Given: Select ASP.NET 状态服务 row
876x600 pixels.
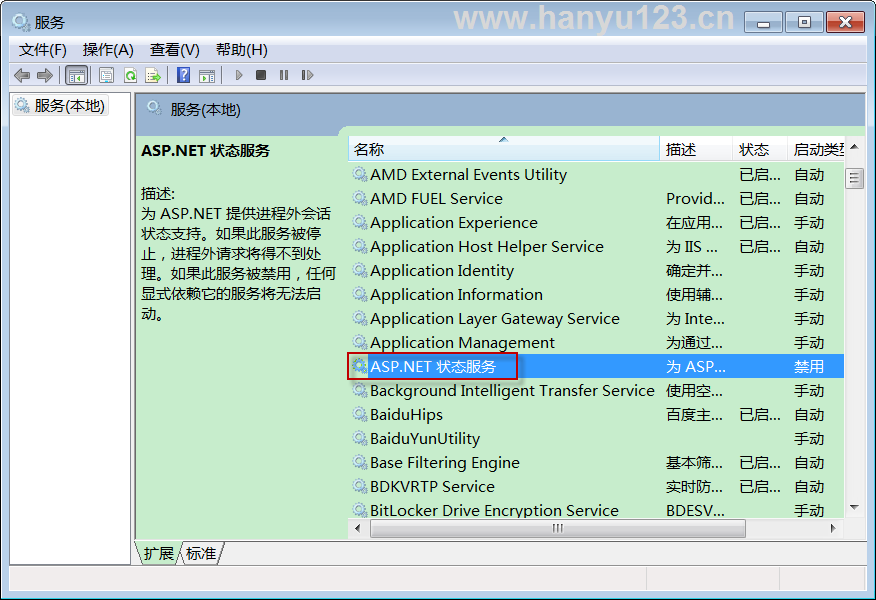Looking at the screenshot, I should 596,366.
